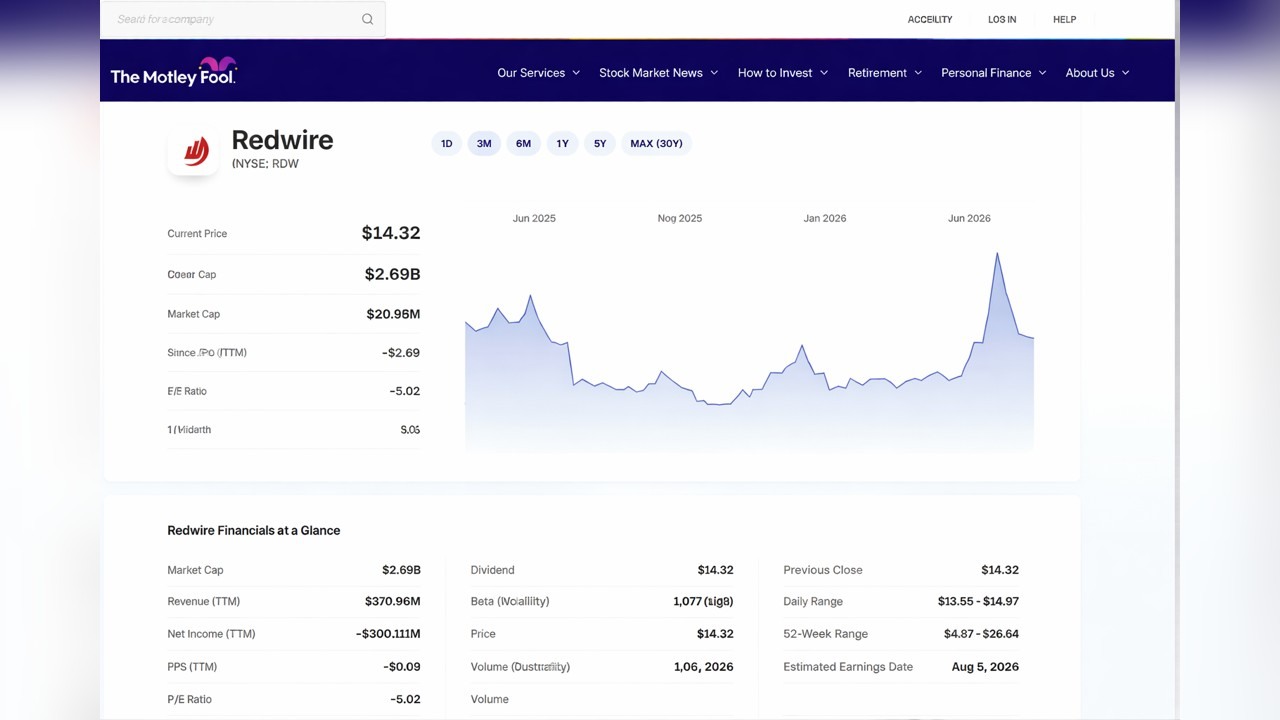Image resolution: width=1280 pixels, height=720 pixels.
Task: Switch chart to MAX (30Y)
Action: [657, 144]
